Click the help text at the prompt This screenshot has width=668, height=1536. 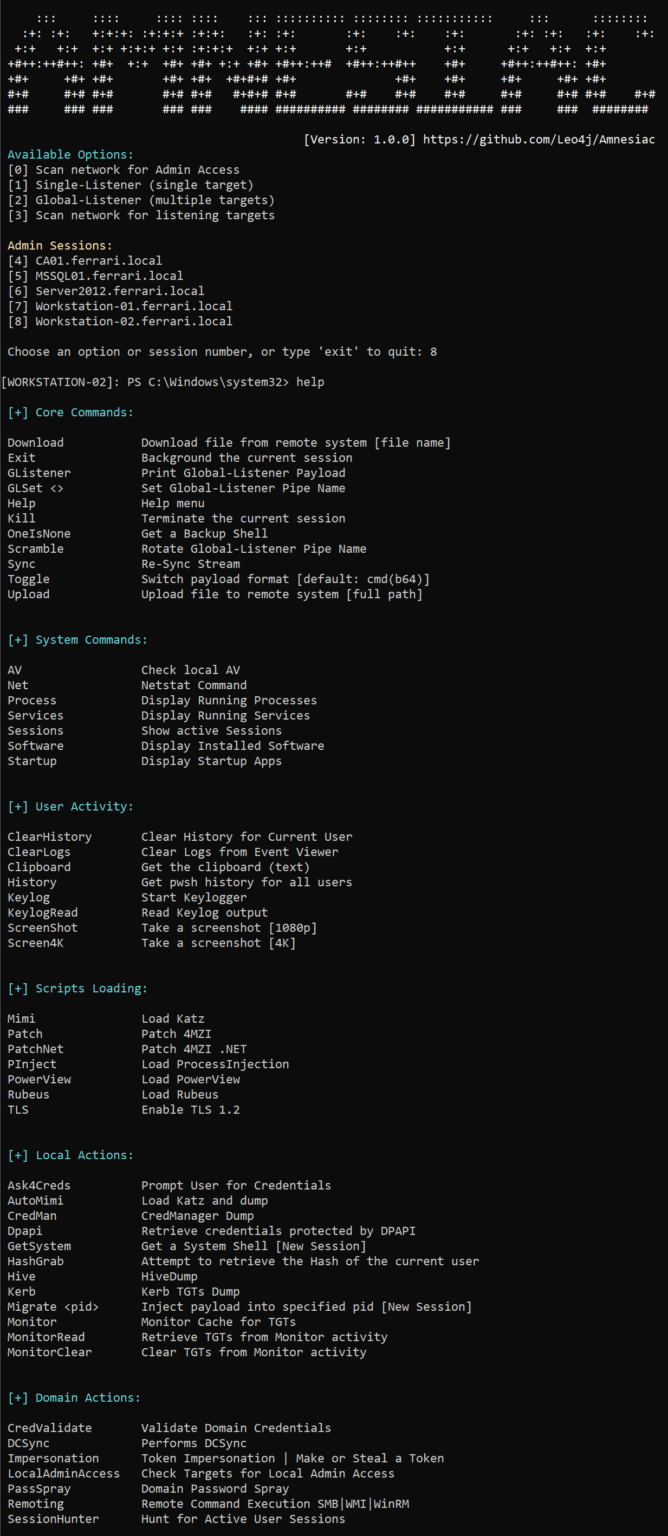310,382
